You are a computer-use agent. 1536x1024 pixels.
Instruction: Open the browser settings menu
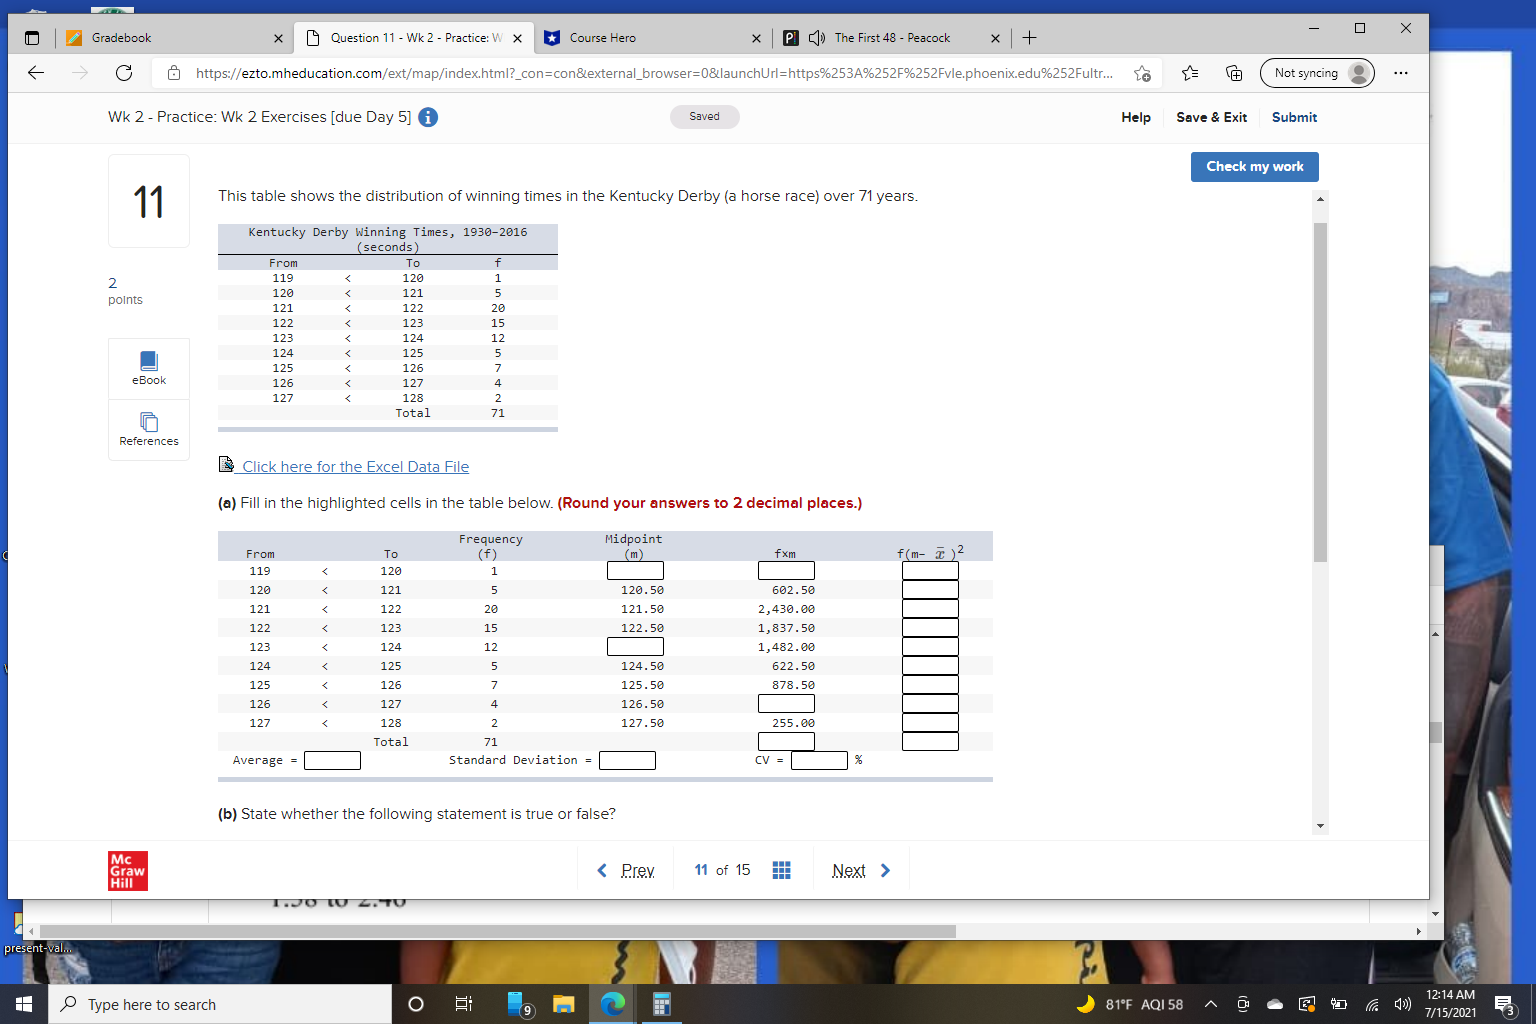pyautogui.click(x=1400, y=73)
